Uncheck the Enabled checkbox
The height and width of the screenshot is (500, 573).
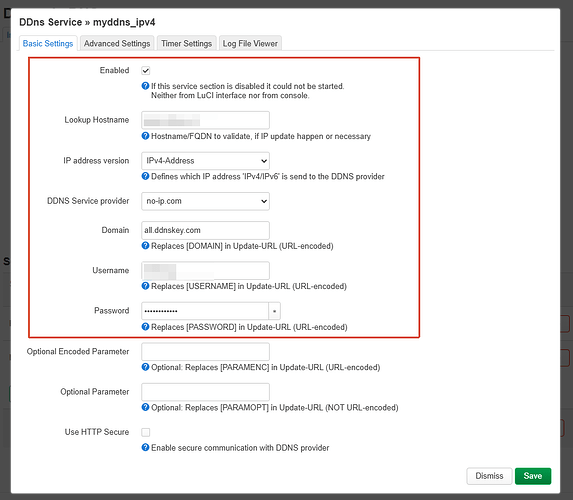pyautogui.click(x=146, y=71)
